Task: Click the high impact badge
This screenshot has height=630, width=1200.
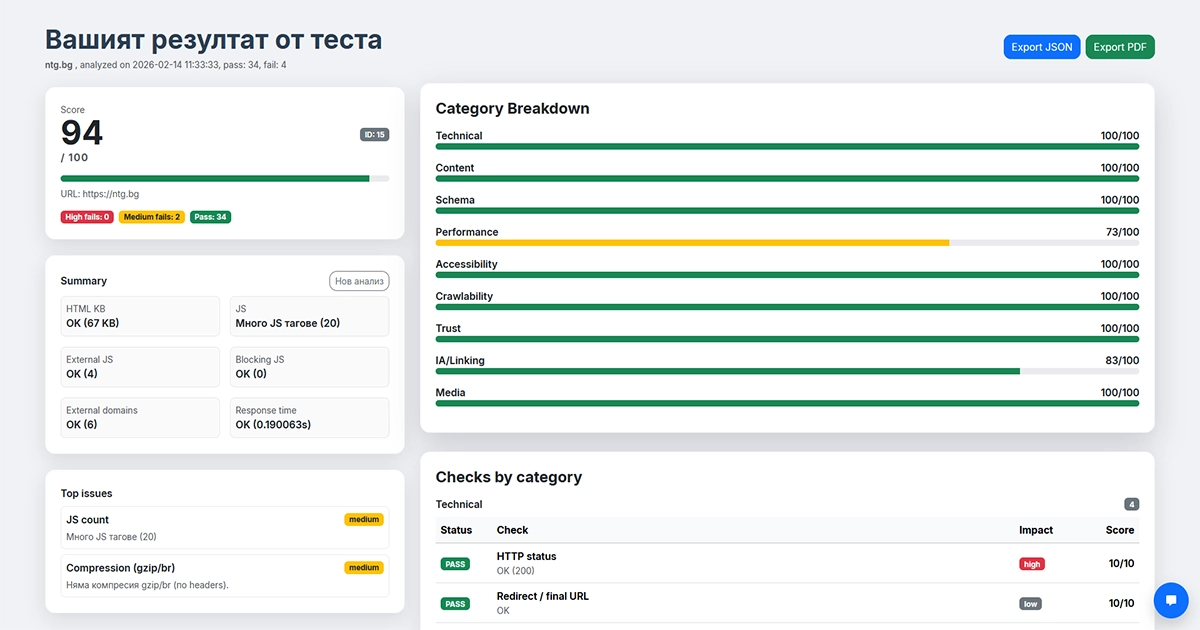Action: 1031,564
